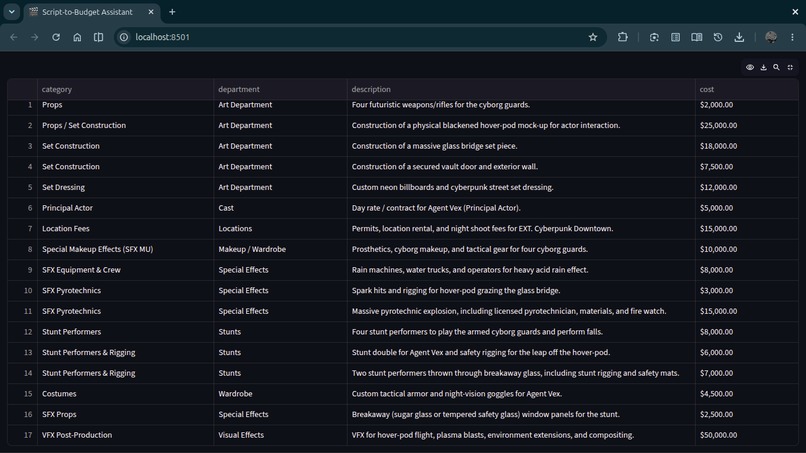806x453 pixels.
Task: View site information icon in address bar
Action: pos(124,37)
